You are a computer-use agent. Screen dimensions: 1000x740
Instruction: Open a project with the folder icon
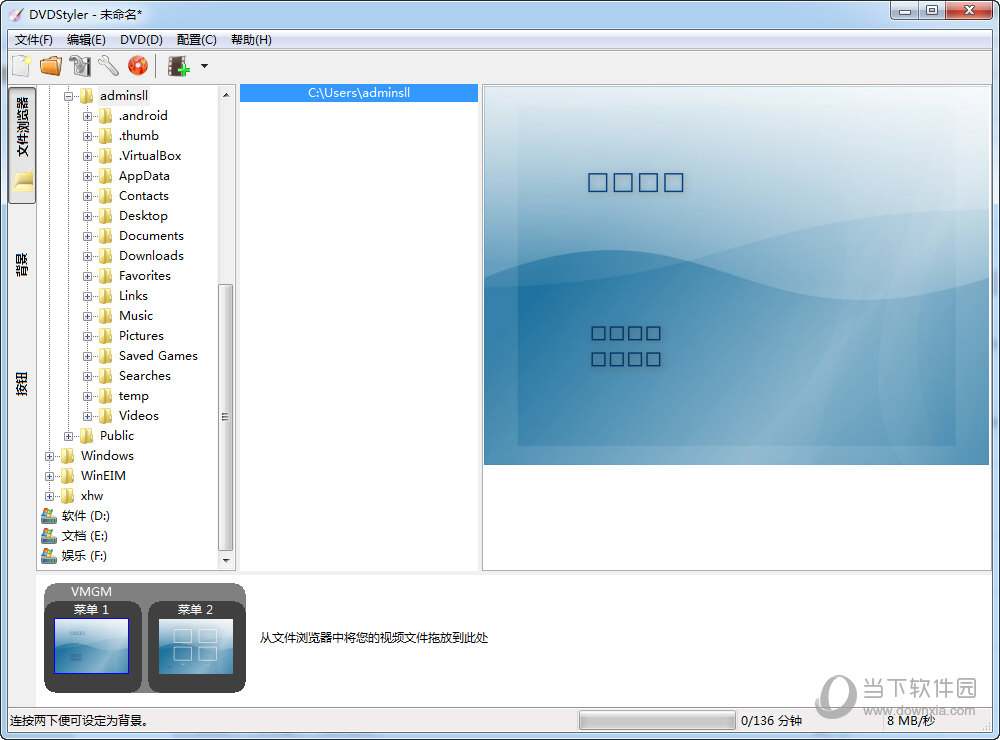(51, 66)
